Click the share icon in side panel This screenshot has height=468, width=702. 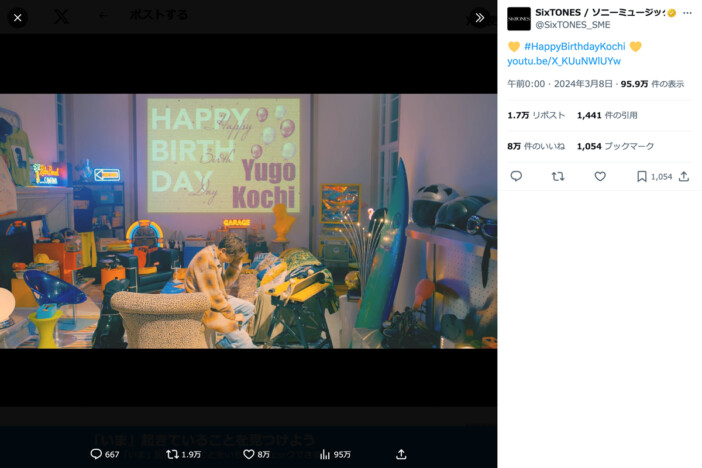[x=684, y=176]
